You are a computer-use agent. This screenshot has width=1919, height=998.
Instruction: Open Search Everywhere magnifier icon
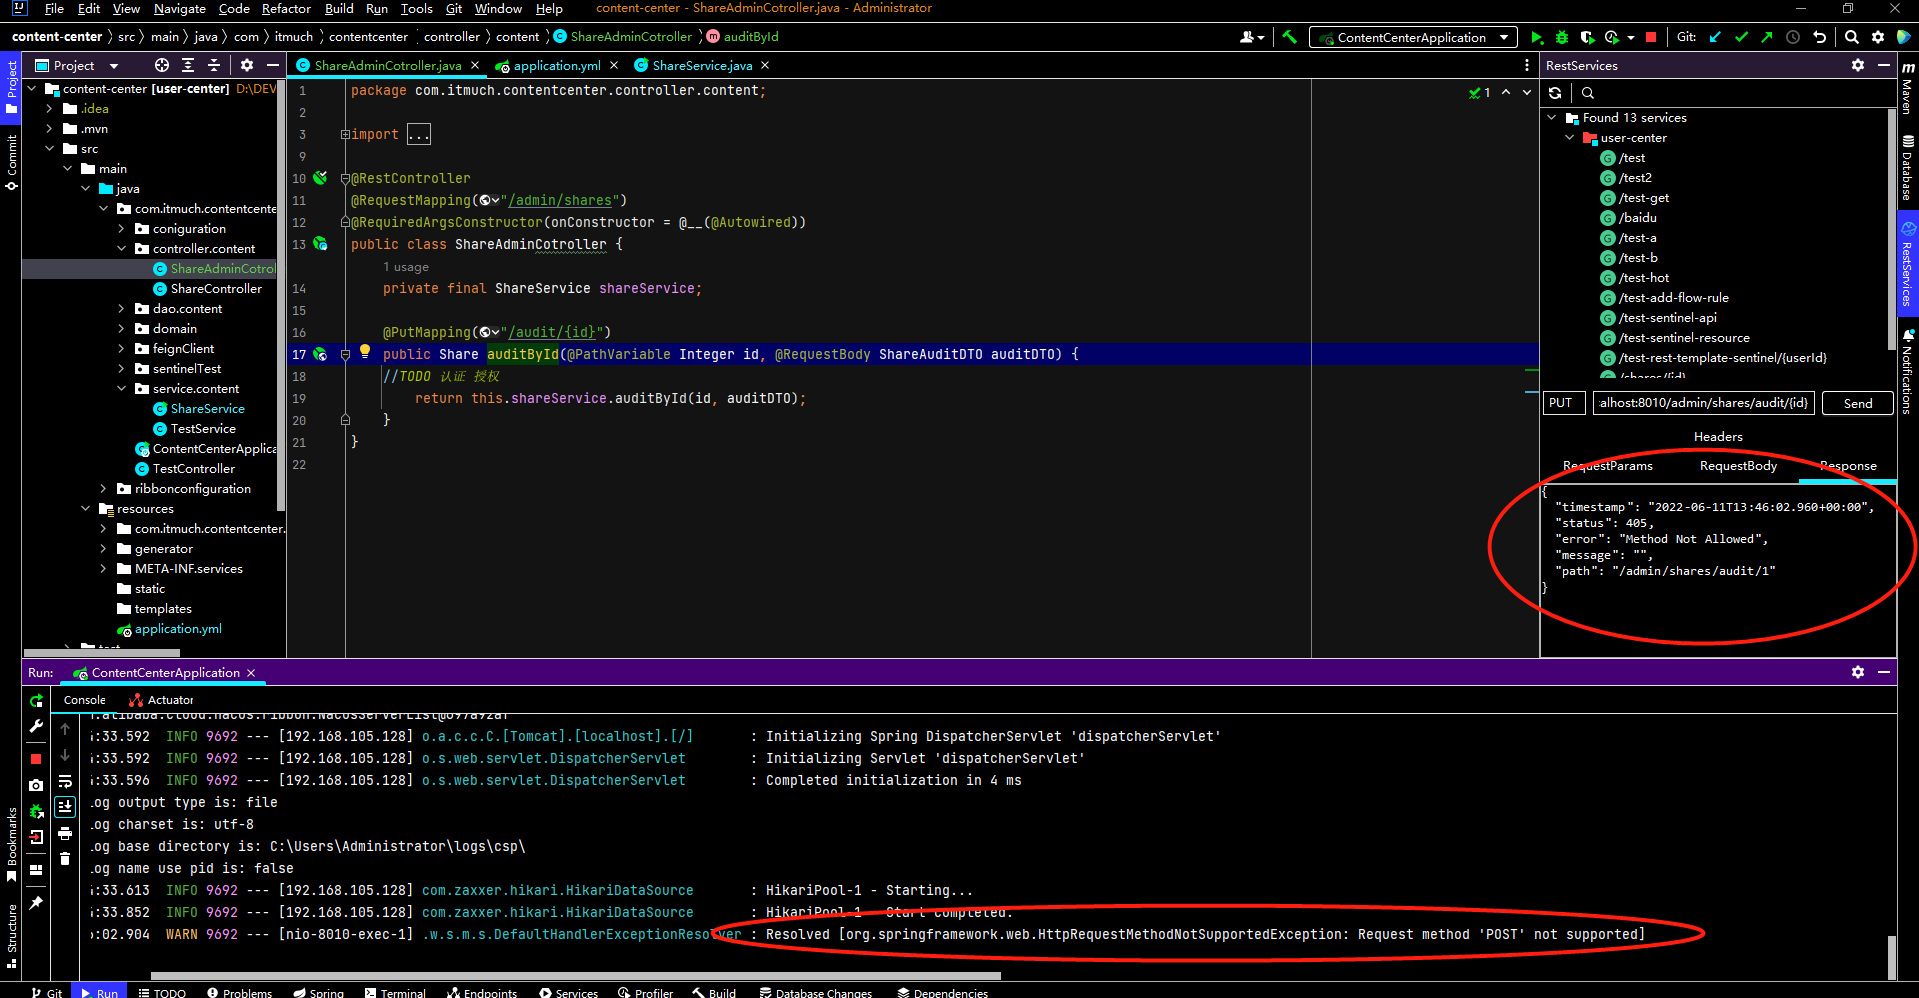coord(1852,37)
